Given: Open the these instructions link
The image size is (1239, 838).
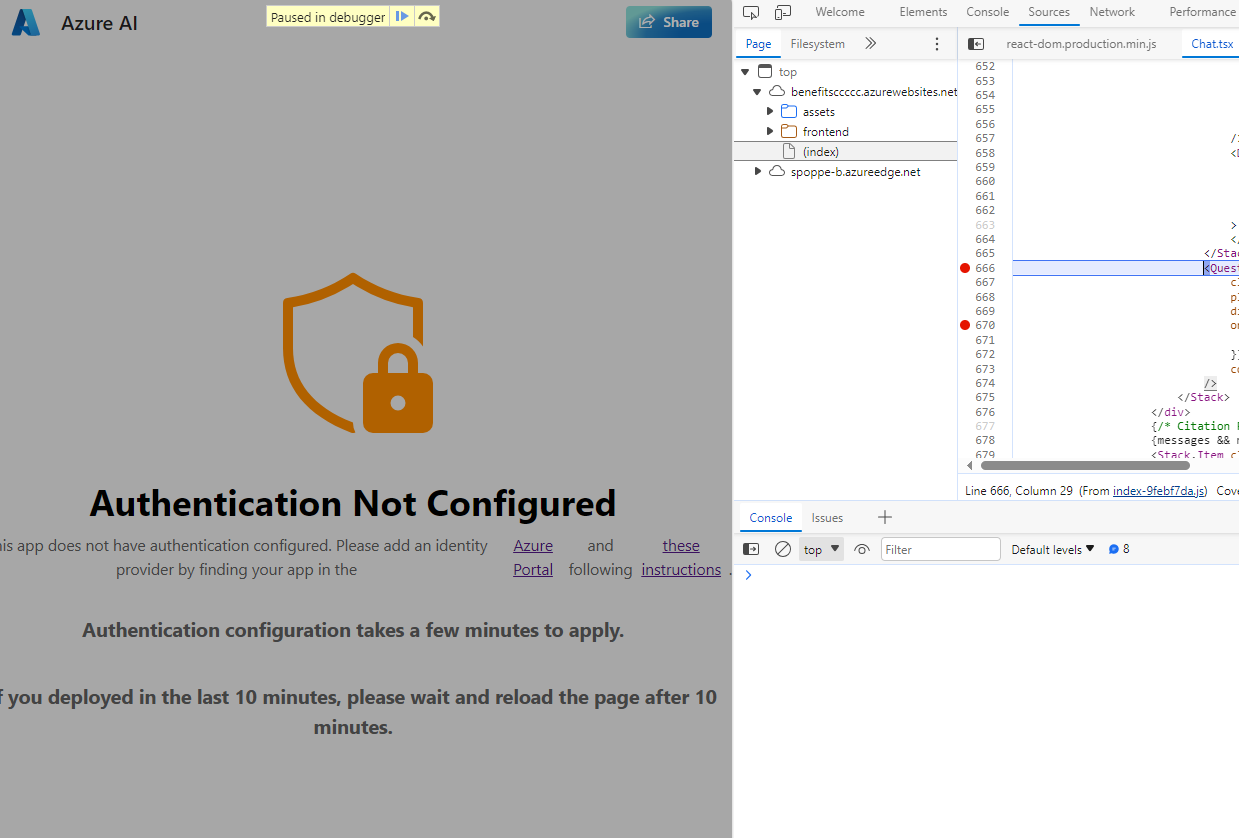Looking at the screenshot, I should [x=681, y=558].
